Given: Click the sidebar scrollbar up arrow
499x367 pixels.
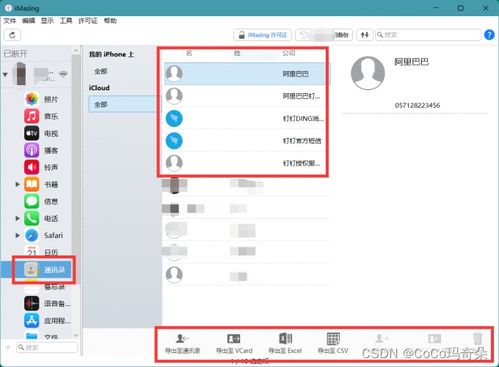Looking at the screenshot, I should coord(76,51).
